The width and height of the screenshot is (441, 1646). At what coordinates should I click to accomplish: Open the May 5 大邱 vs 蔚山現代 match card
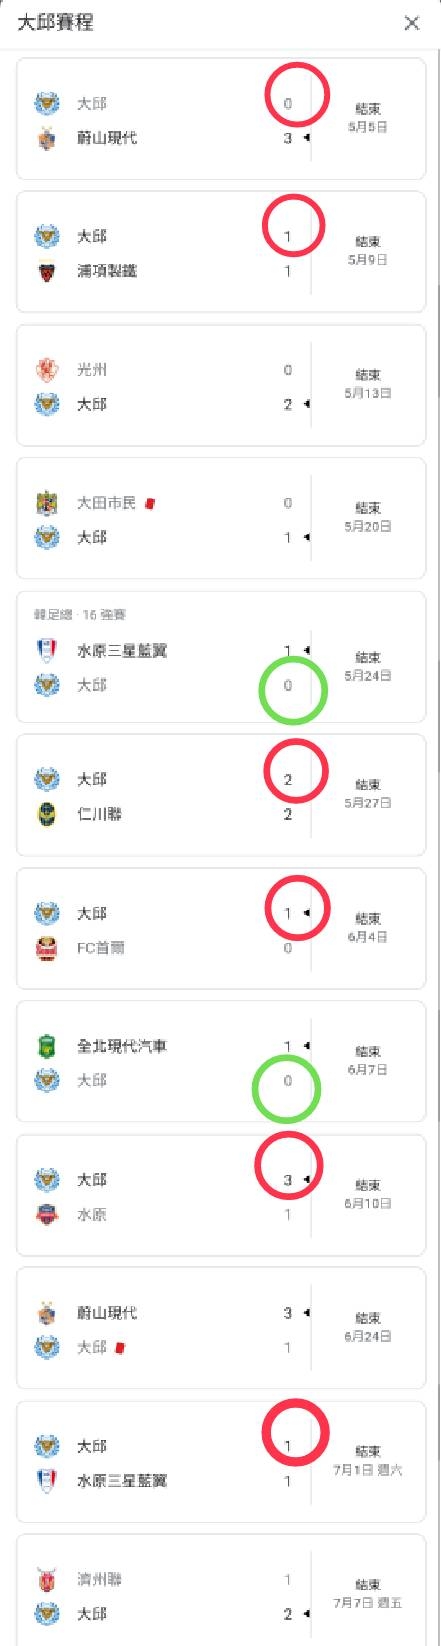pos(221,120)
